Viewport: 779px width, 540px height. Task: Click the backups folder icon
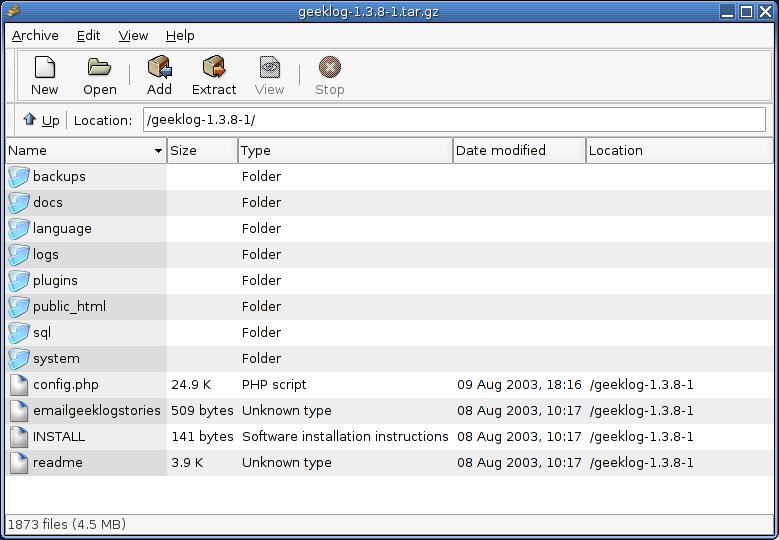(x=19, y=176)
